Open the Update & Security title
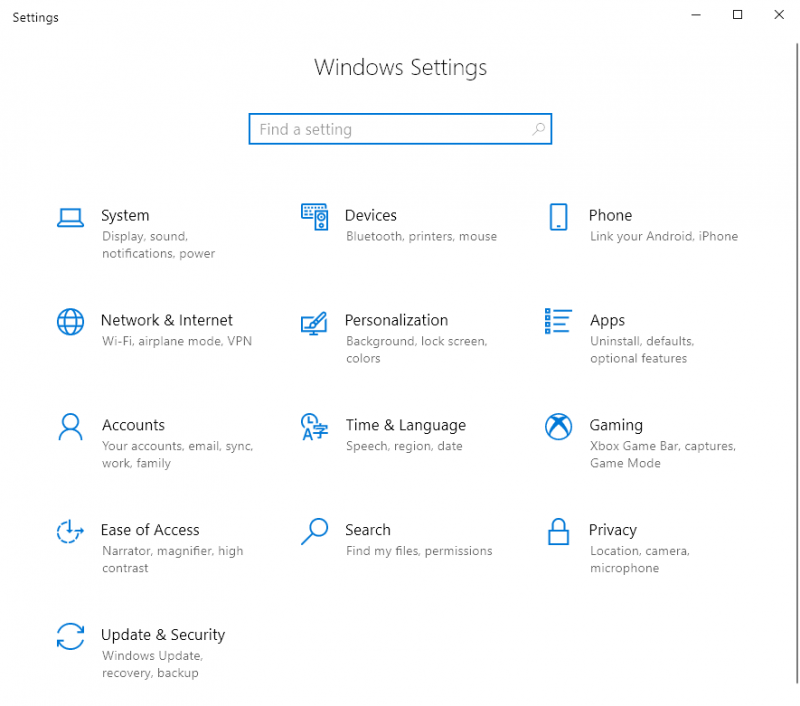Screen dimensions: 800x706 pos(163,635)
